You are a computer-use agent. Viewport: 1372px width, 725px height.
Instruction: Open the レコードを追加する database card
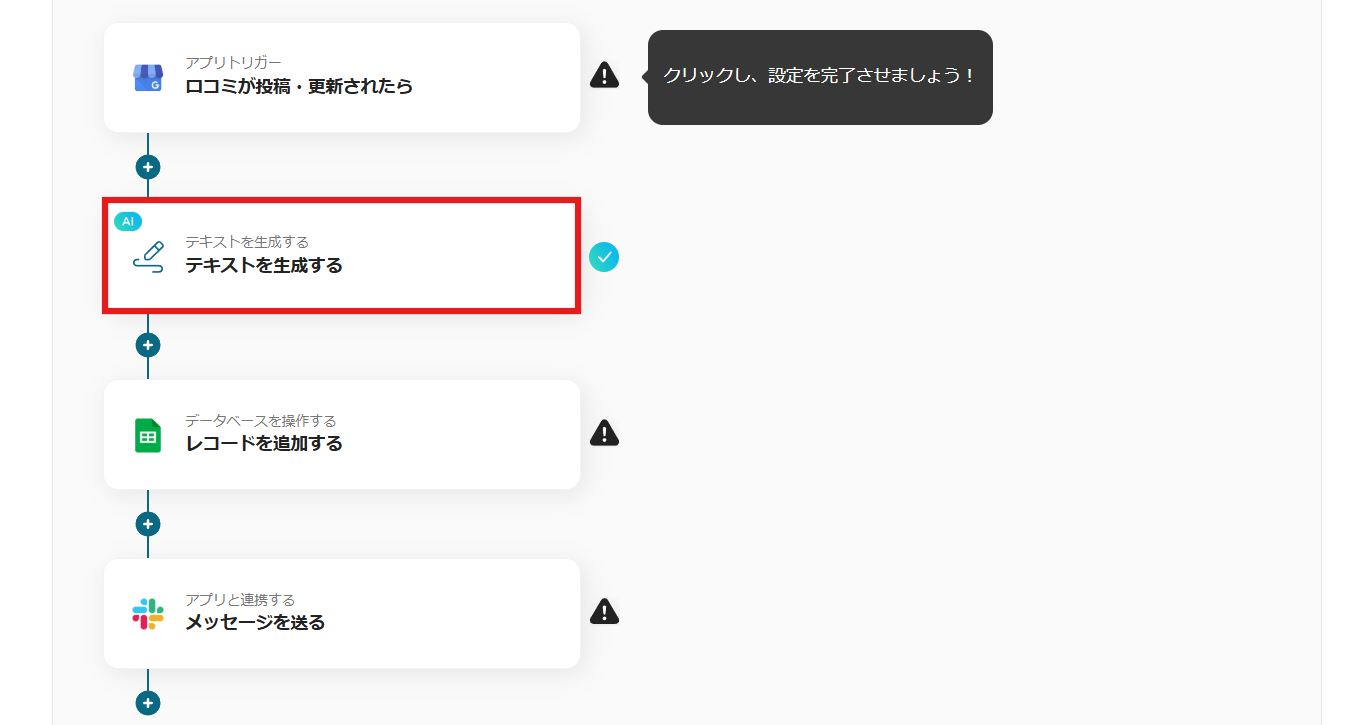tap(342, 434)
